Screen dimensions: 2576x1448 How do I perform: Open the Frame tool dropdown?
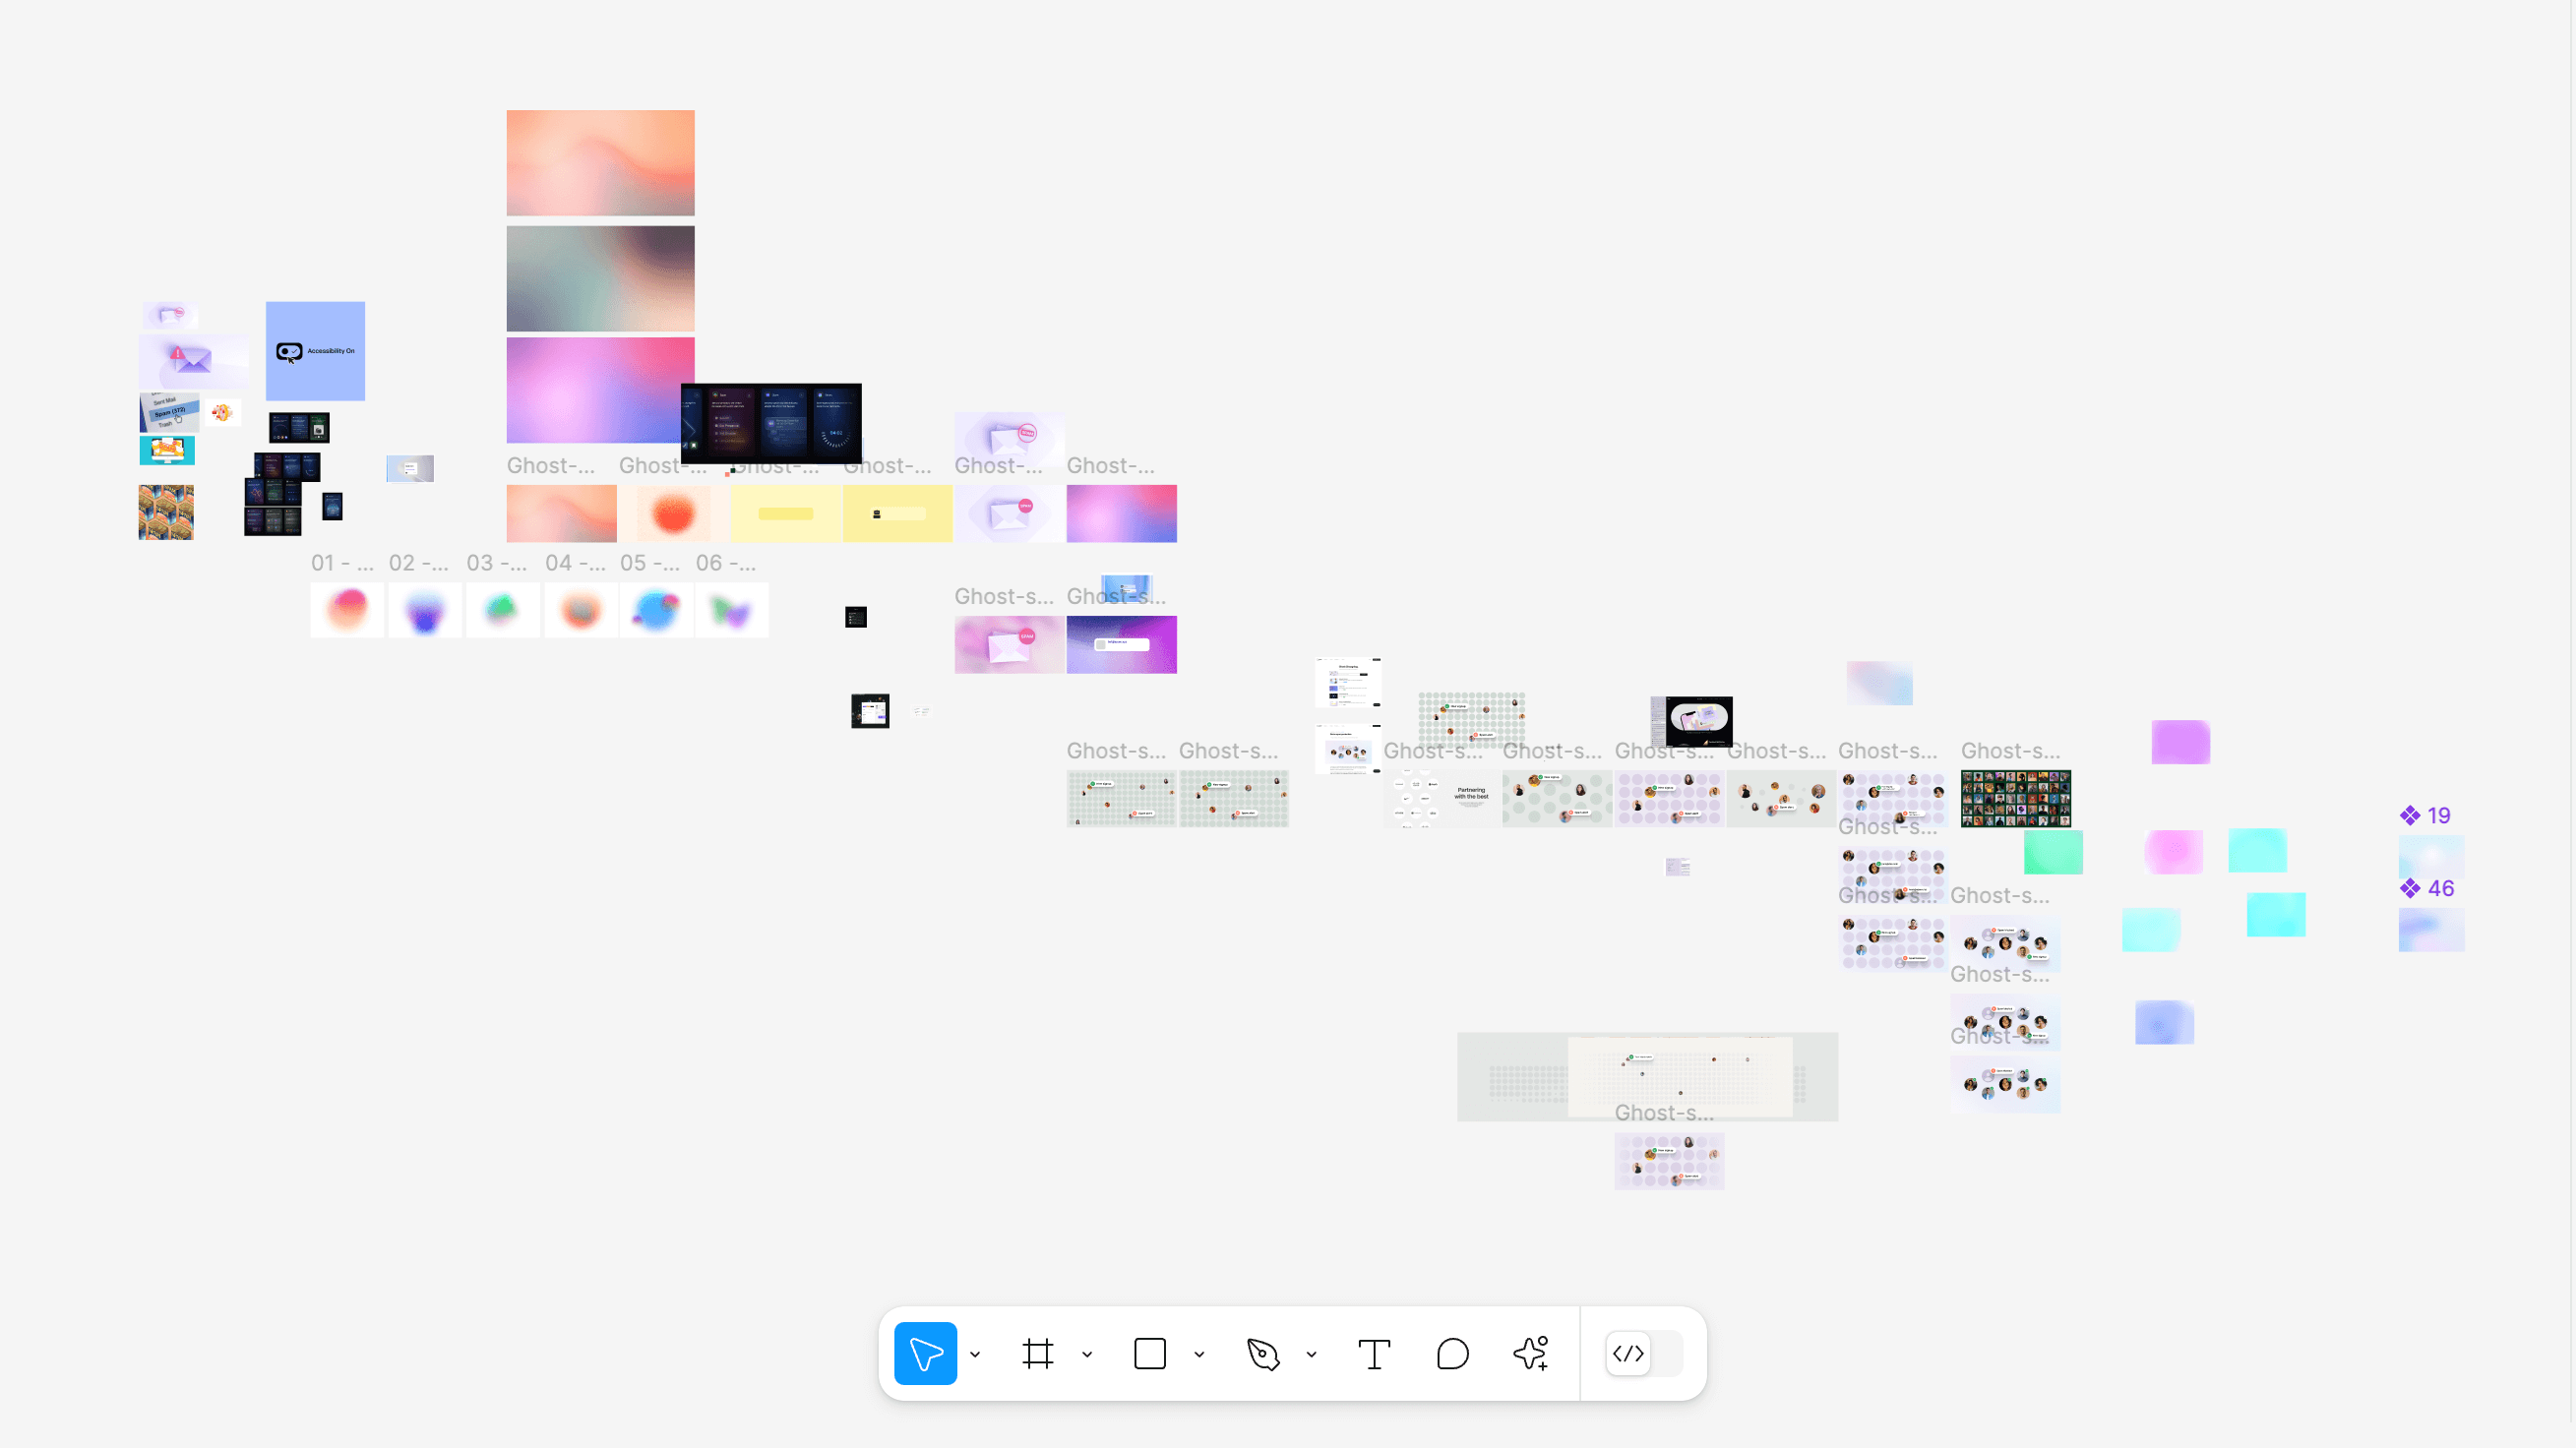click(1088, 1354)
